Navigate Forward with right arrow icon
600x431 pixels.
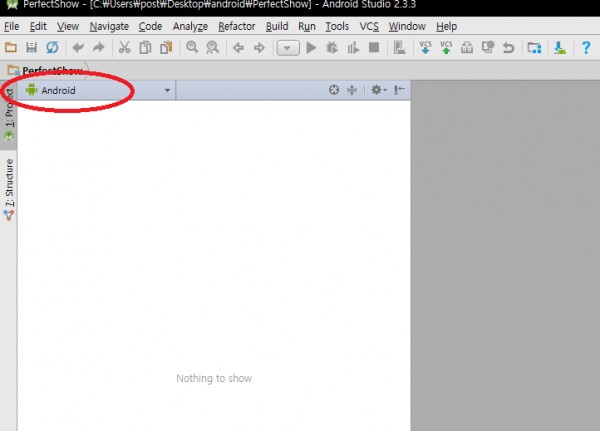pos(259,48)
